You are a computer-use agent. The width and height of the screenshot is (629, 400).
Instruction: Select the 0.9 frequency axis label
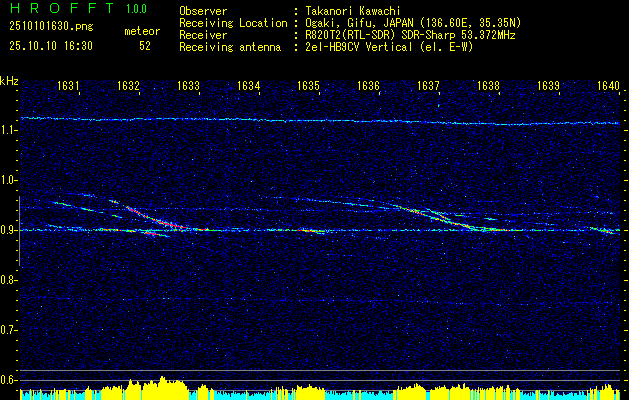click(10, 230)
